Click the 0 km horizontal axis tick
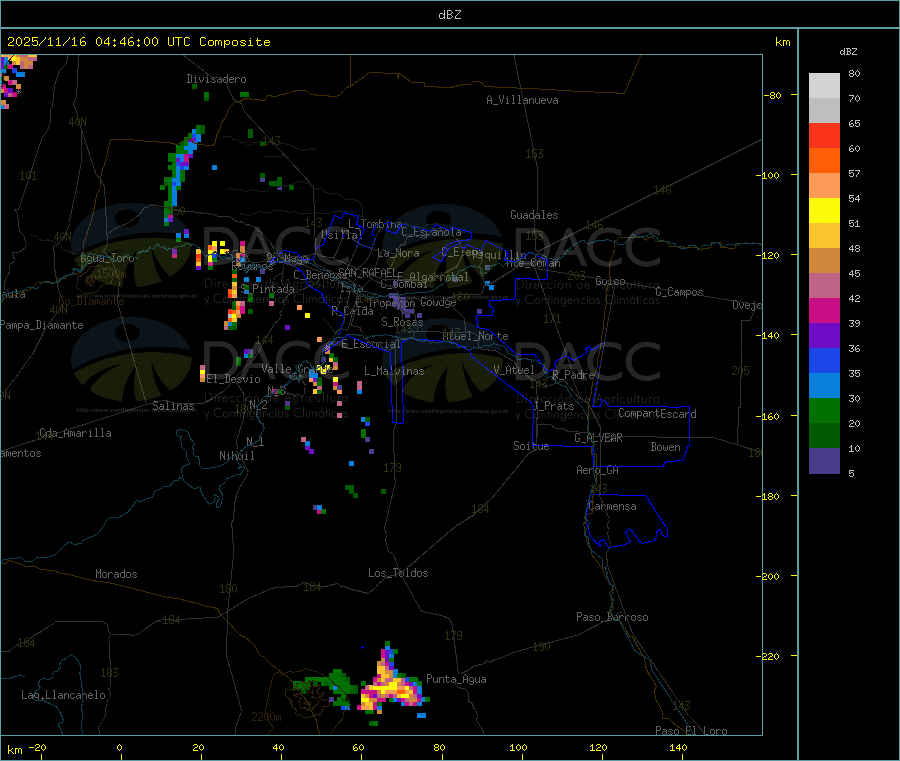 click(x=119, y=747)
